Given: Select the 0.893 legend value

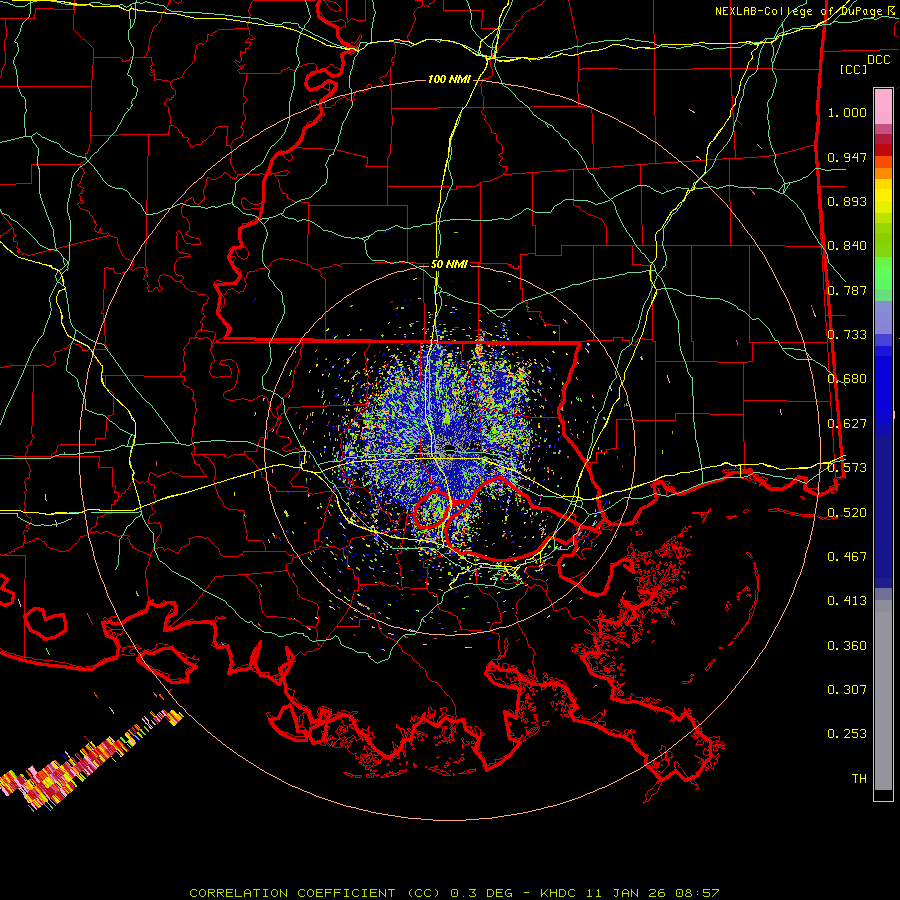Looking at the screenshot, I should click(x=847, y=201).
